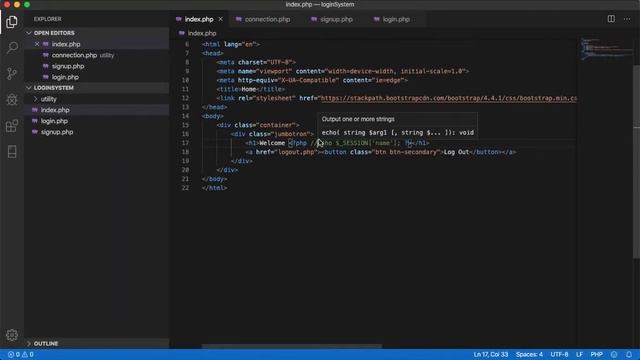Open the Search view in the activity bar
The width and height of the screenshot is (640, 360).
pyautogui.click(x=12, y=48)
